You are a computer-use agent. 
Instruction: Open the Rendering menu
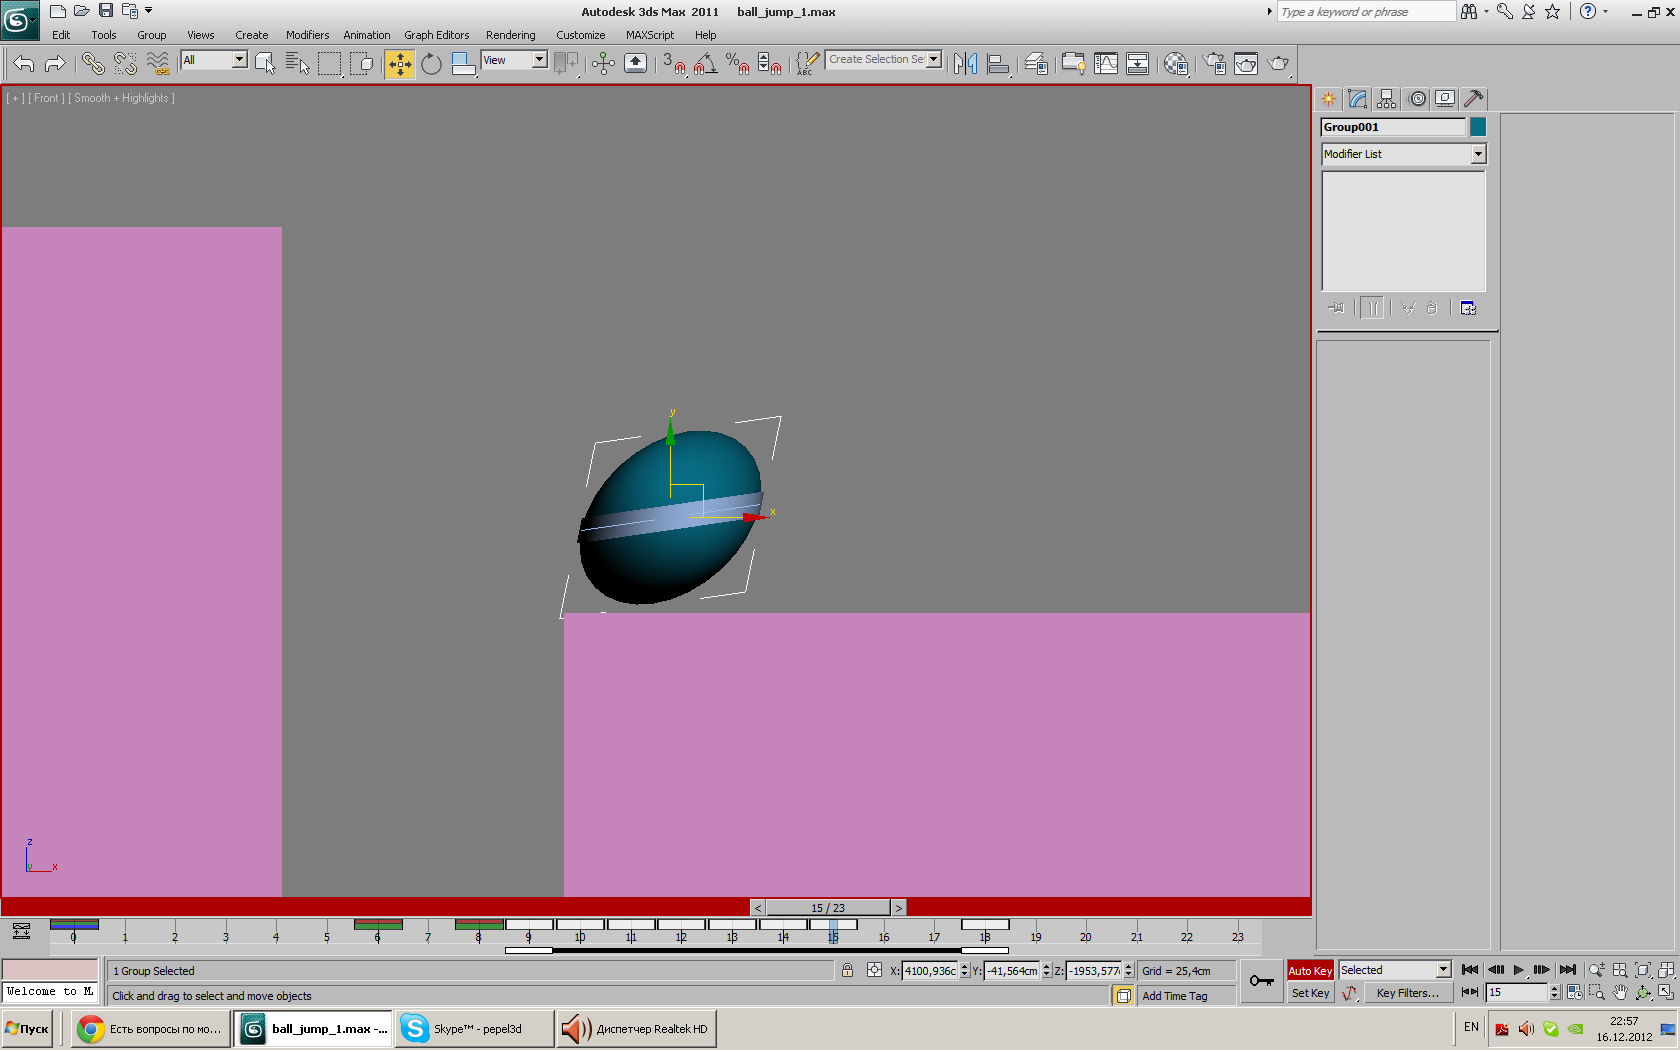510,35
